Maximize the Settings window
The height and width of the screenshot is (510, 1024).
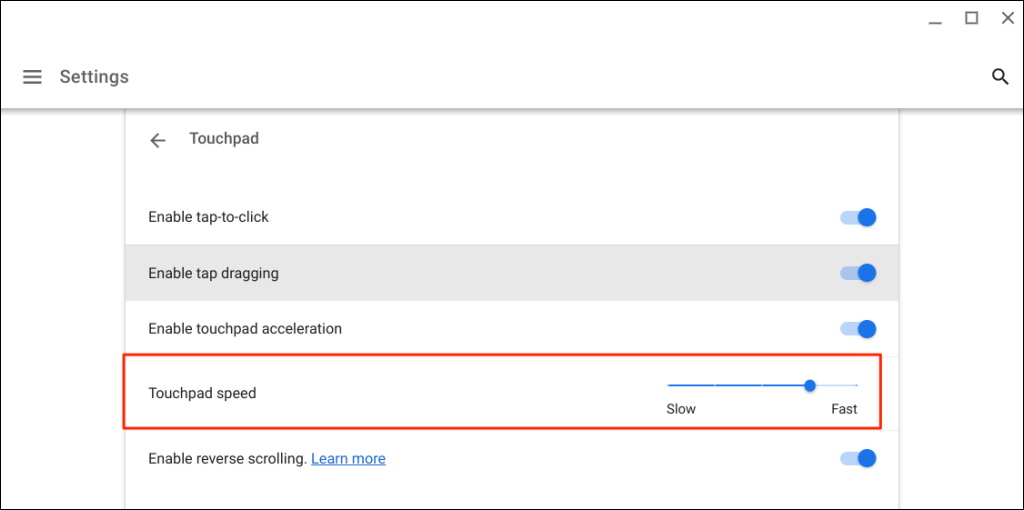tap(971, 18)
